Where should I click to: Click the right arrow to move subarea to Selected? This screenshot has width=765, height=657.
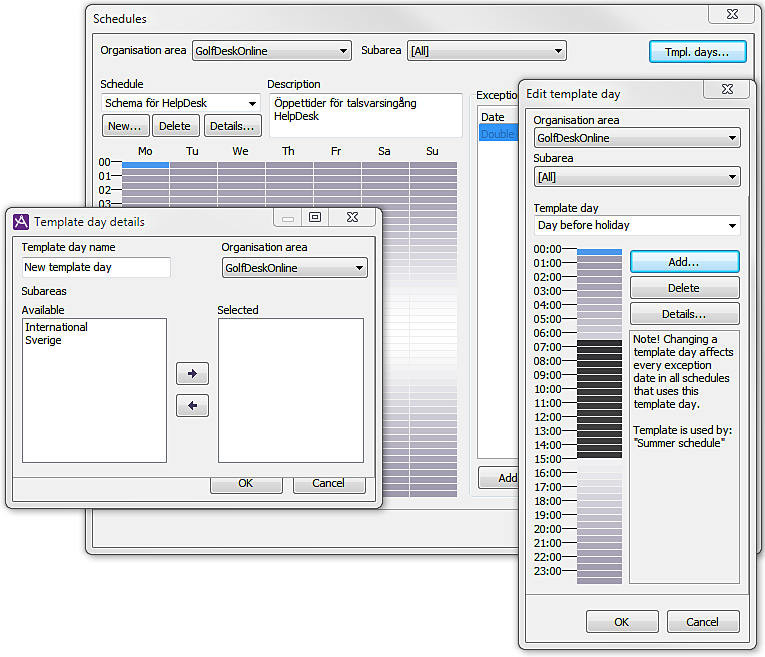pos(192,374)
